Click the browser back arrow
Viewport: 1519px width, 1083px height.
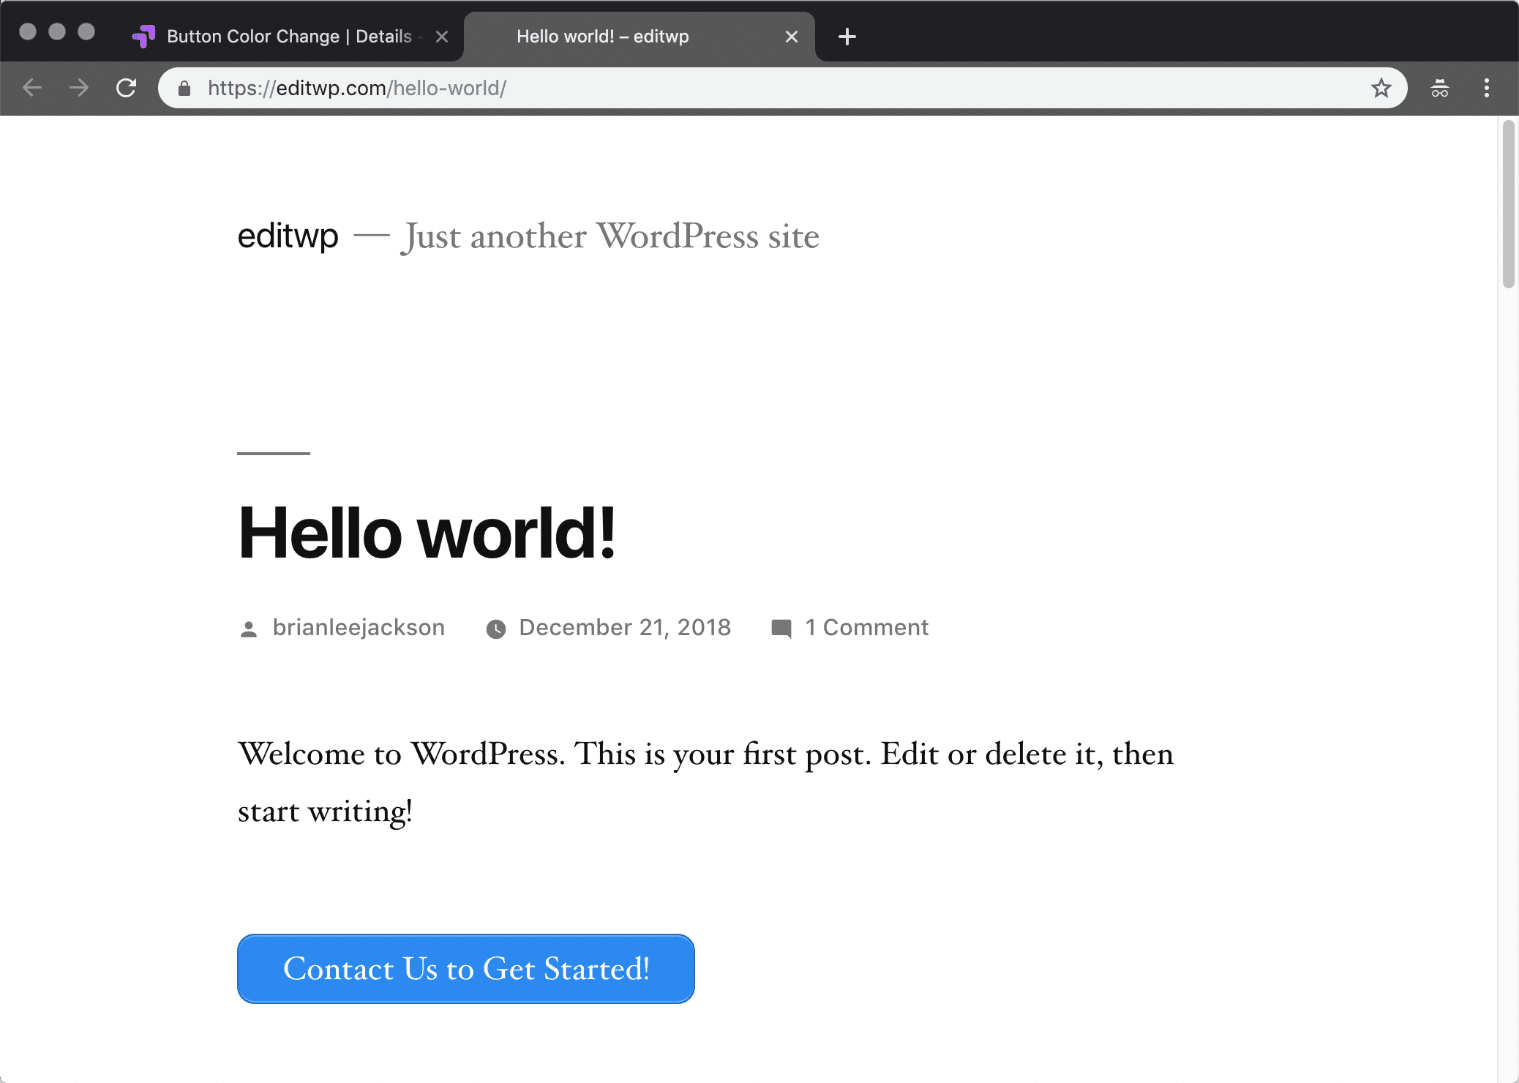32,88
